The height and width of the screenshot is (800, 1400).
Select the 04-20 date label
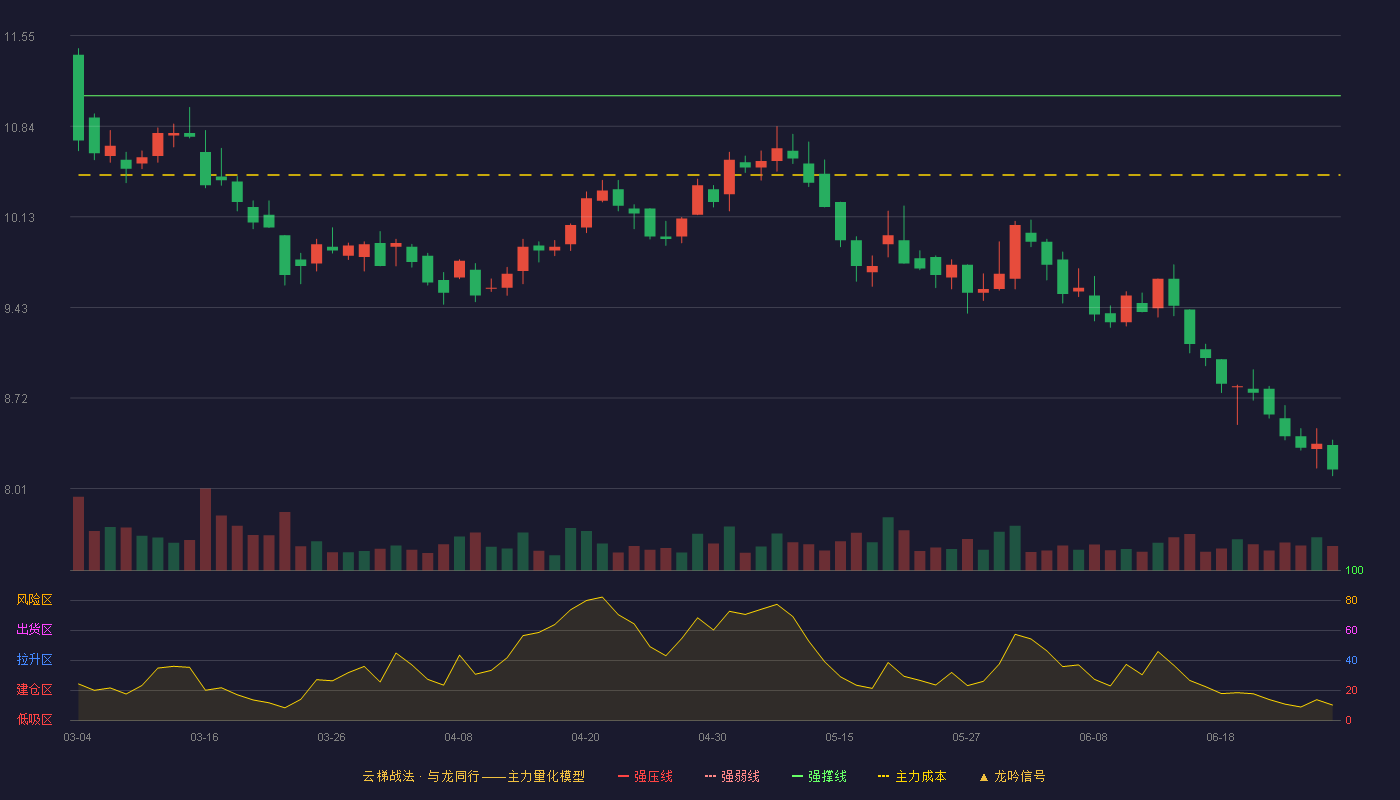(x=585, y=737)
